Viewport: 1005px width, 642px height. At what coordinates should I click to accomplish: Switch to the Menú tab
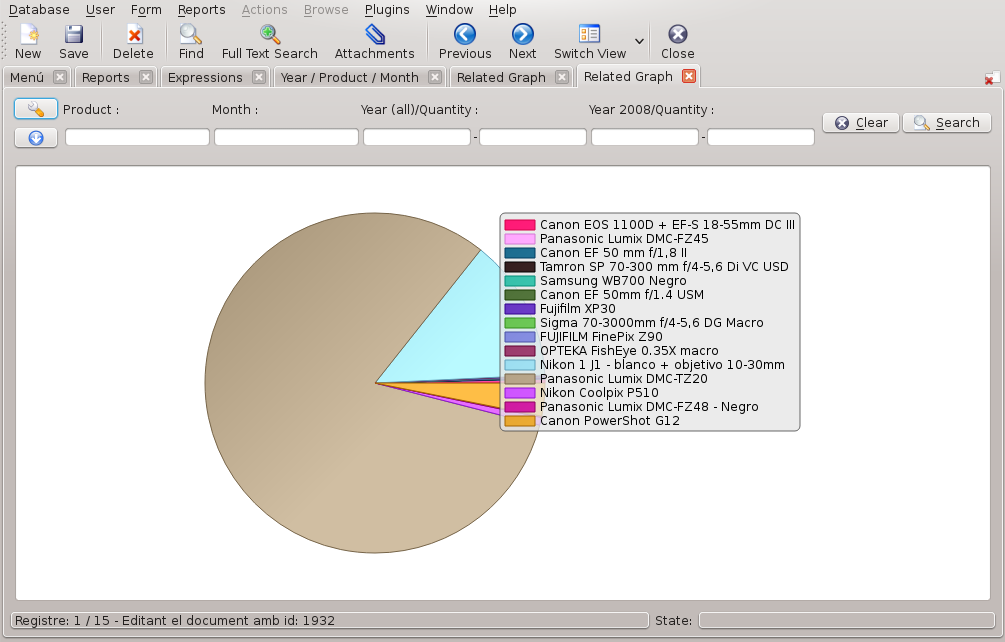(x=27, y=78)
